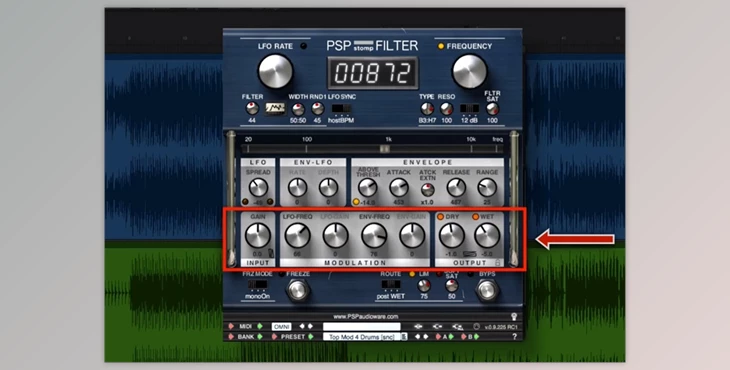Click the third arrow icon before the clock icon
Image resolution: width=730 pixels, height=370 pixels.
pos(457,326)
